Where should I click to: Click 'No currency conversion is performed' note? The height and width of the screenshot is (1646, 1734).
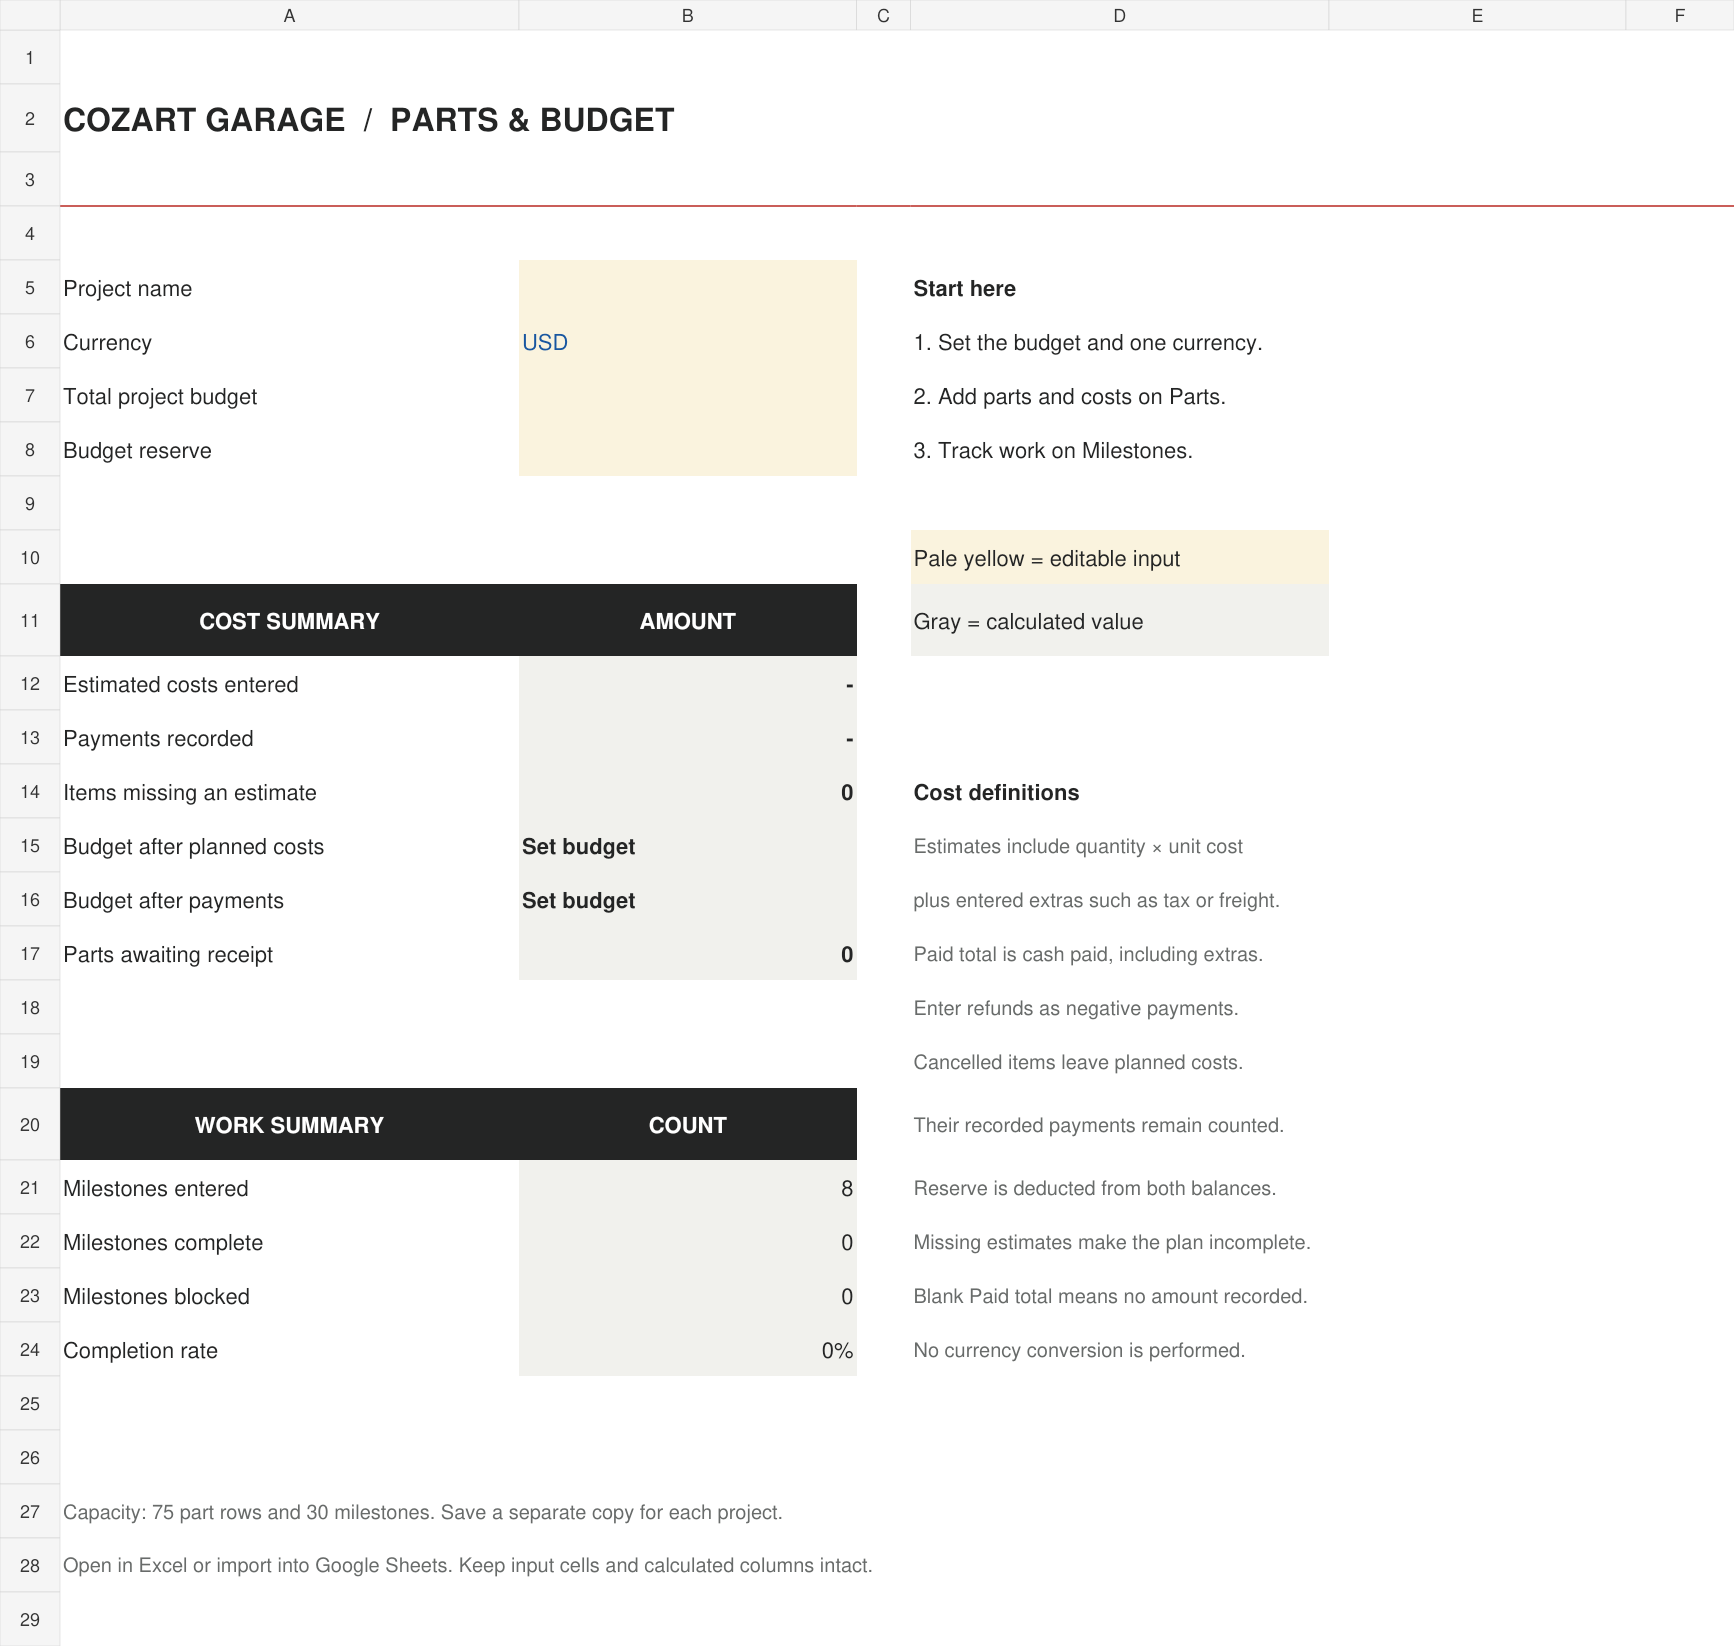(x=1079, y=1350)
